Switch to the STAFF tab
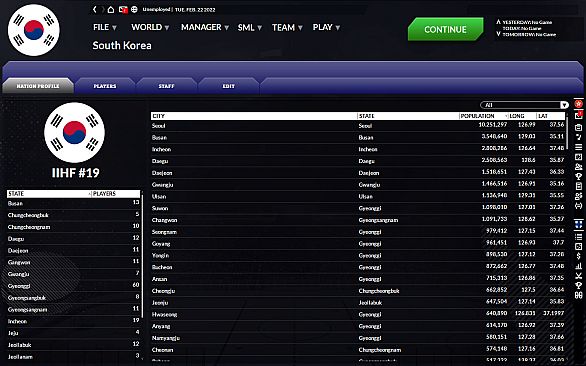This screenshot has height=366, width=586. point(166,86)
